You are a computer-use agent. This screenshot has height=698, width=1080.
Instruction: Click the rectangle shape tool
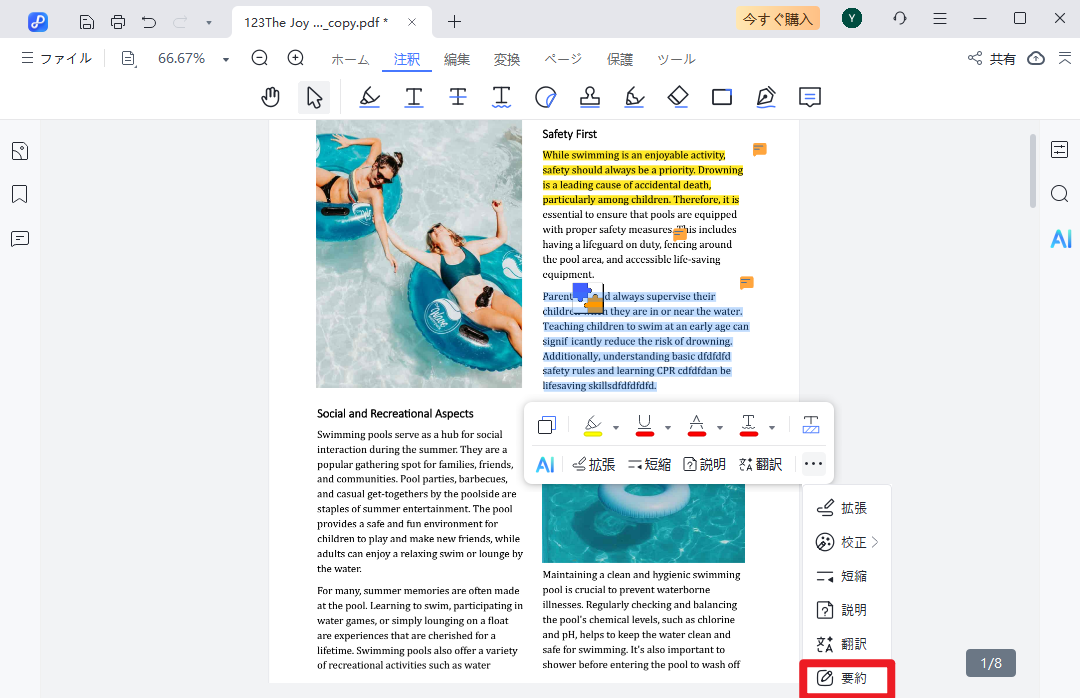click(722, 97)
